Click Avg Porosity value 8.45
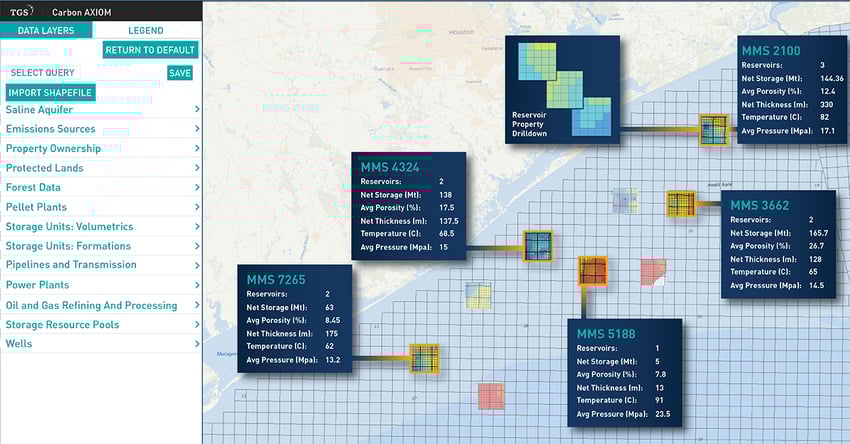This screenshot has height=444, width=850. pos(332,320)
